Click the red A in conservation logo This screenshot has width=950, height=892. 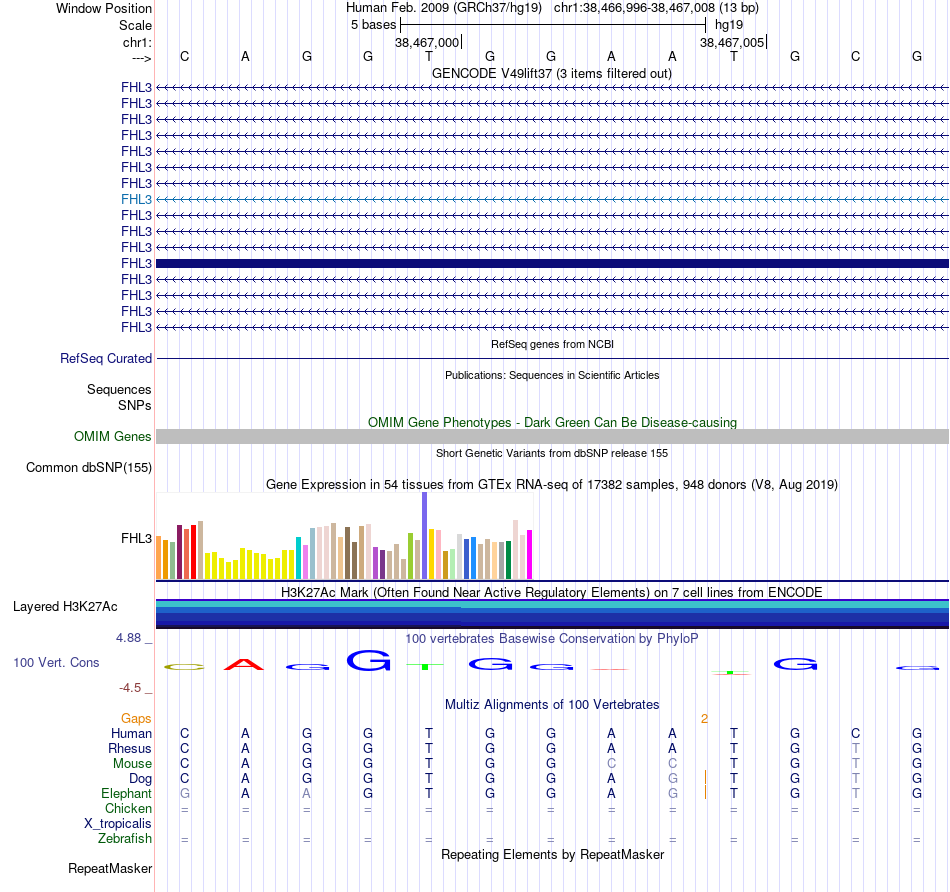[x=244, y=665]
